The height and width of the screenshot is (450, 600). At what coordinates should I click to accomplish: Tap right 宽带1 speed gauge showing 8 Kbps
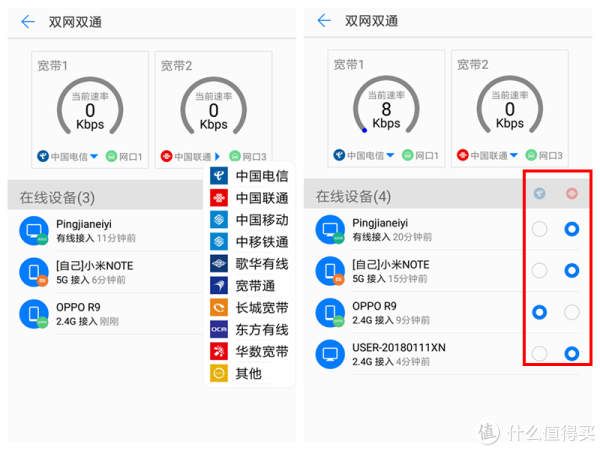[x=386, y=106]
